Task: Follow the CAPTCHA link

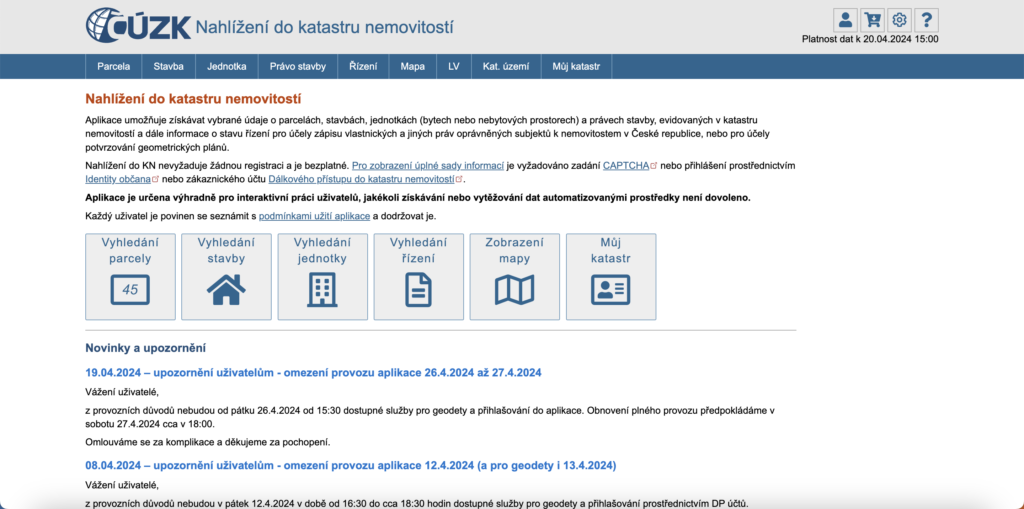Action: click(626, 166)
